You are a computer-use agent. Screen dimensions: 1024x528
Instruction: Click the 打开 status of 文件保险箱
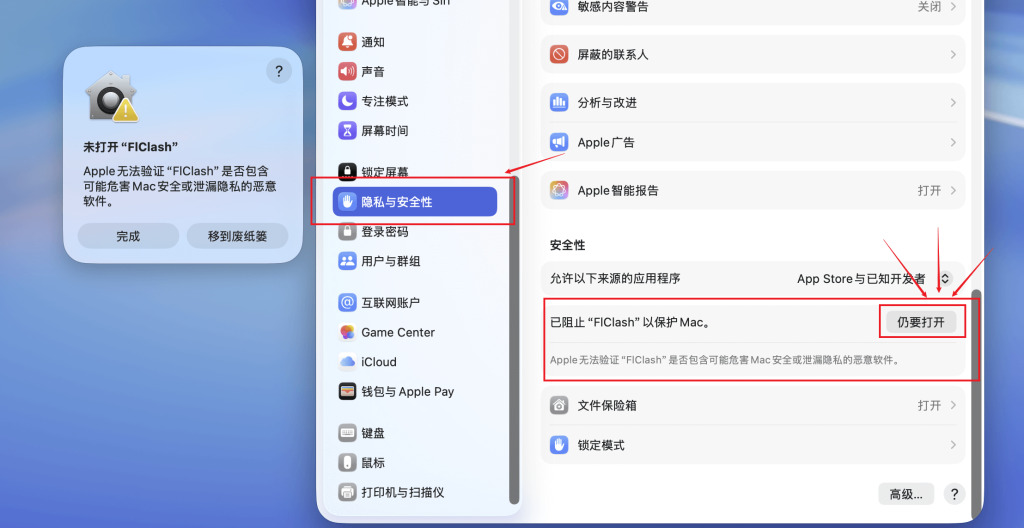[929, 405]
